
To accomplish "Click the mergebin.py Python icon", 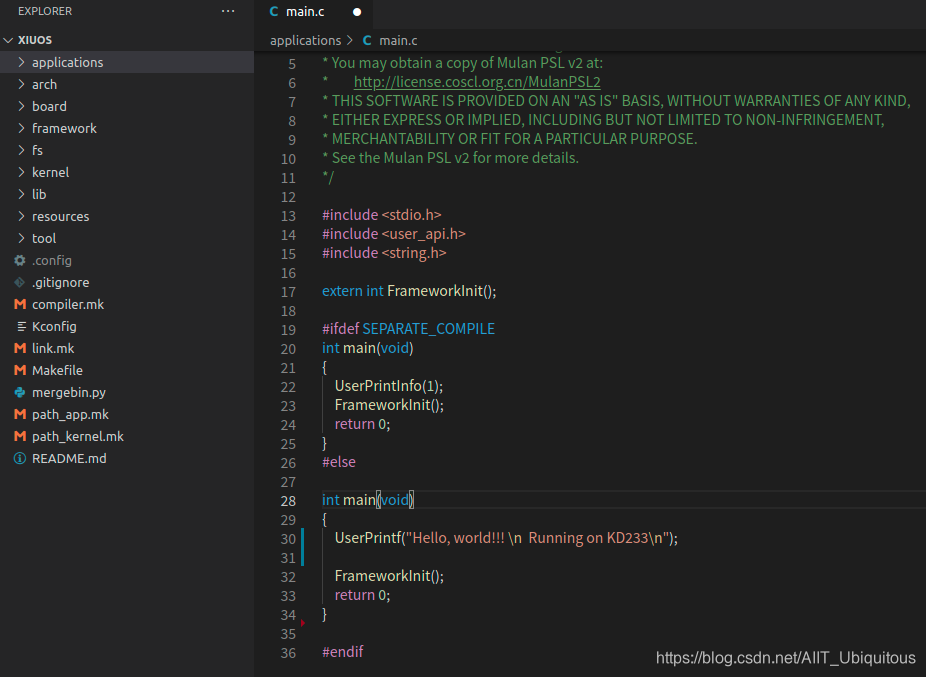I will coord(20,392).
